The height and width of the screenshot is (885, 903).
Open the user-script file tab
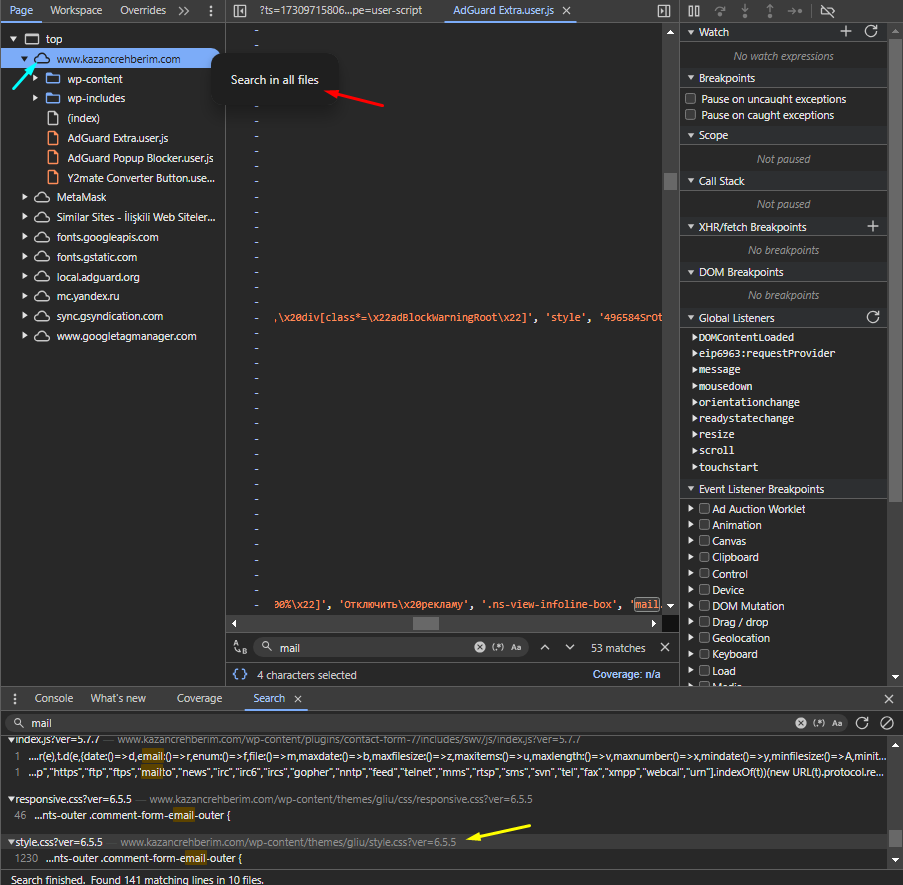click(x=340, y=10)
